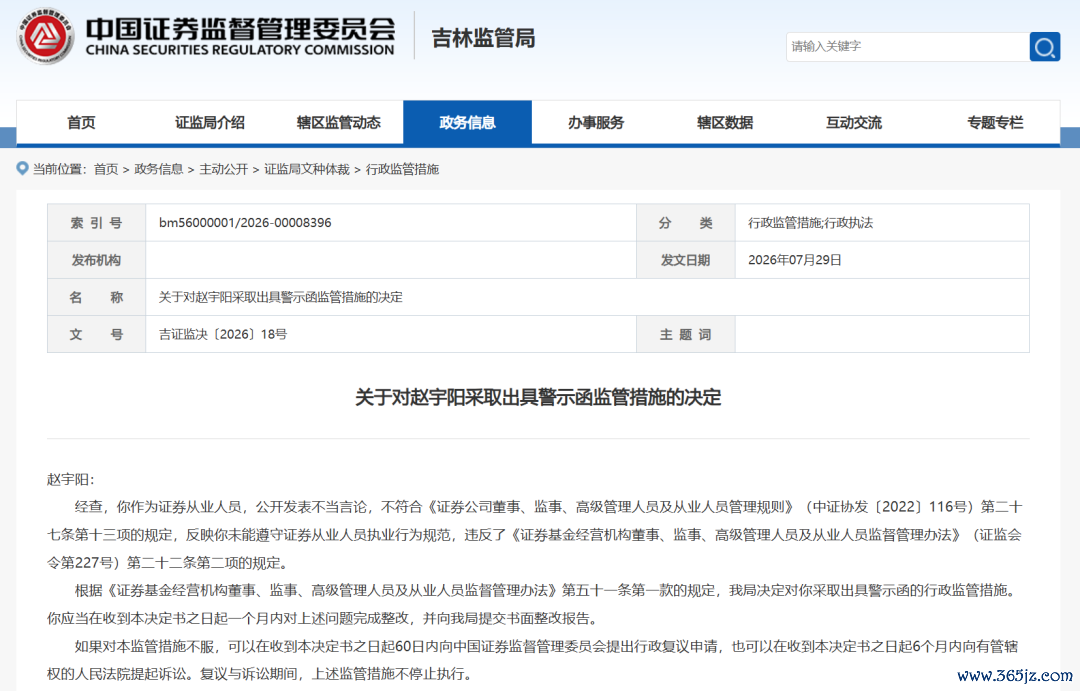The image size is (1080, 691).
Task: Click the blue search magnifier icon
Action: pyautogui.click(x=1045, y=47)
